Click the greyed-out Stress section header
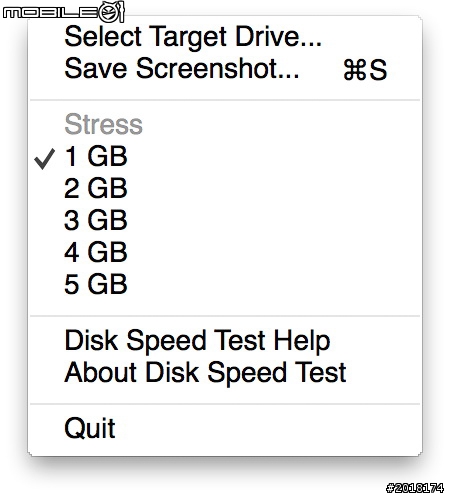 click(x=103, y=124)
